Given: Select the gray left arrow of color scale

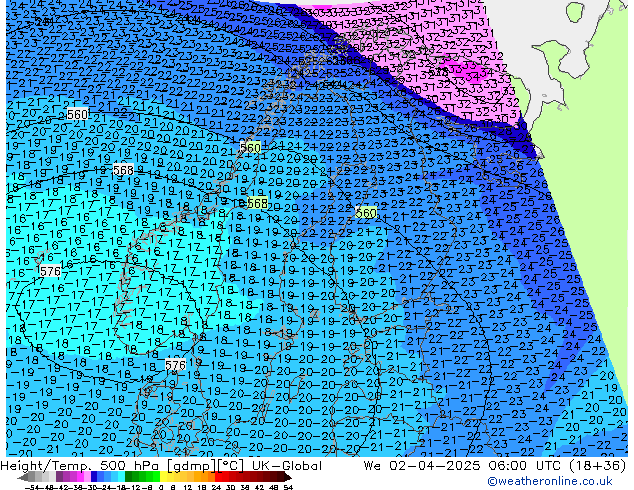Looking at the screenshot, I should point(22,477).
